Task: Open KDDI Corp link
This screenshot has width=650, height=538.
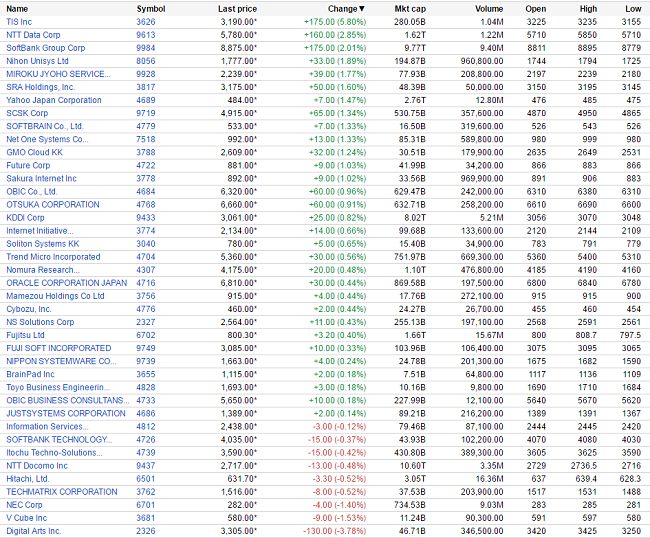Action: click(x=25, y=218)
